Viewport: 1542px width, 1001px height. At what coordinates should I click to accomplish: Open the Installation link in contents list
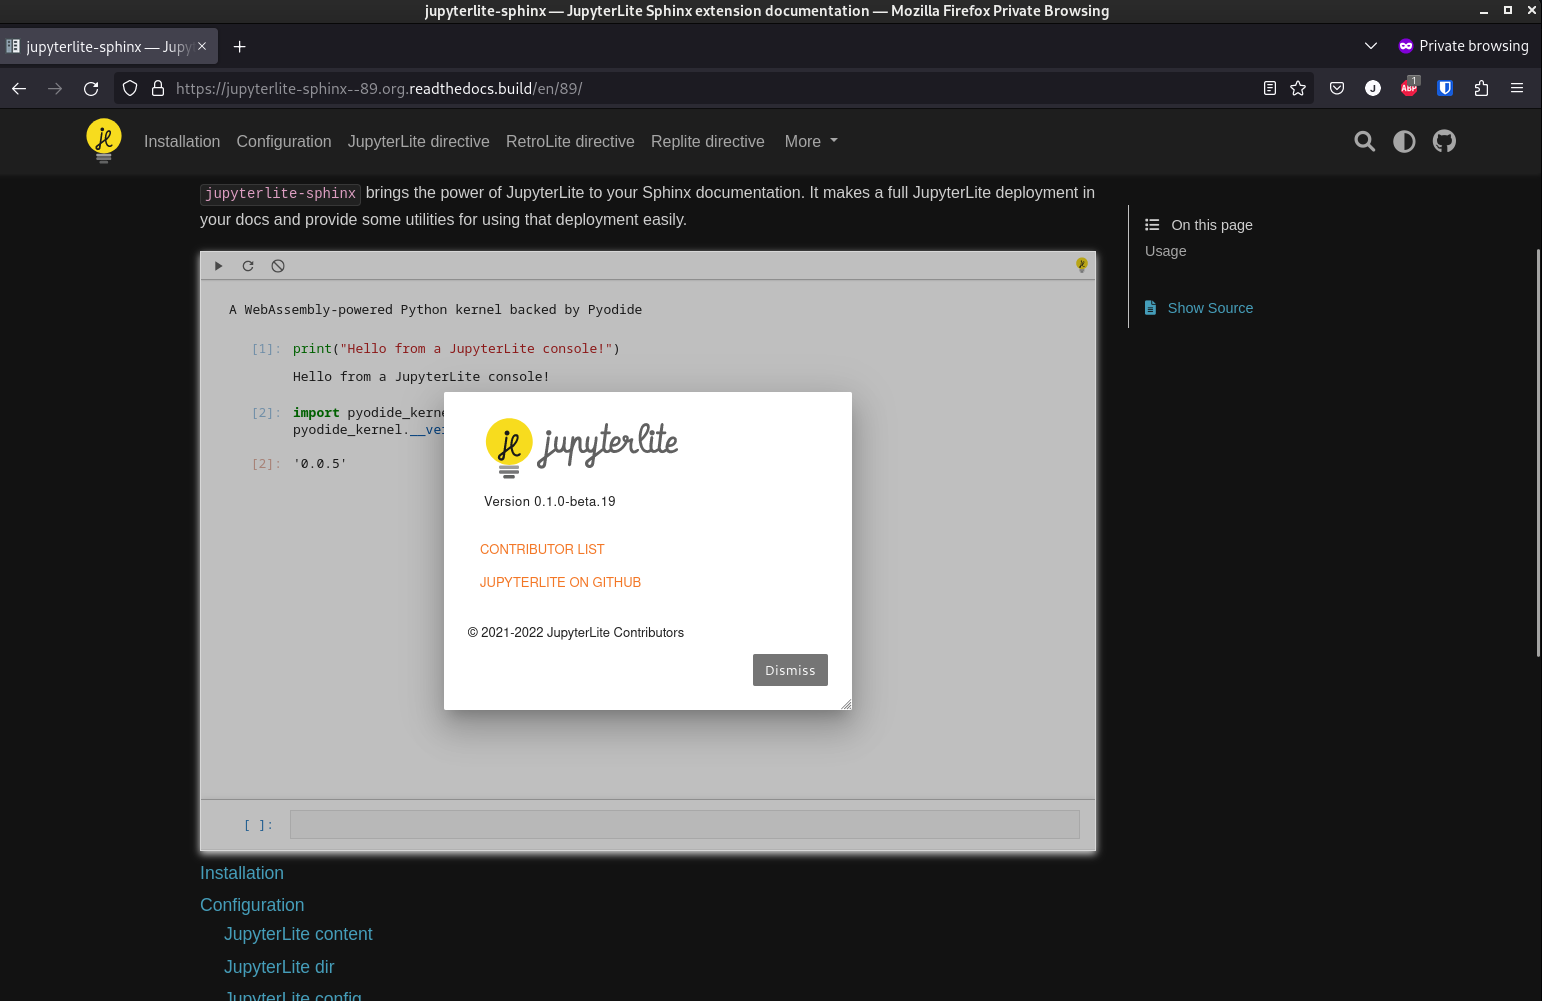(242, 873)
